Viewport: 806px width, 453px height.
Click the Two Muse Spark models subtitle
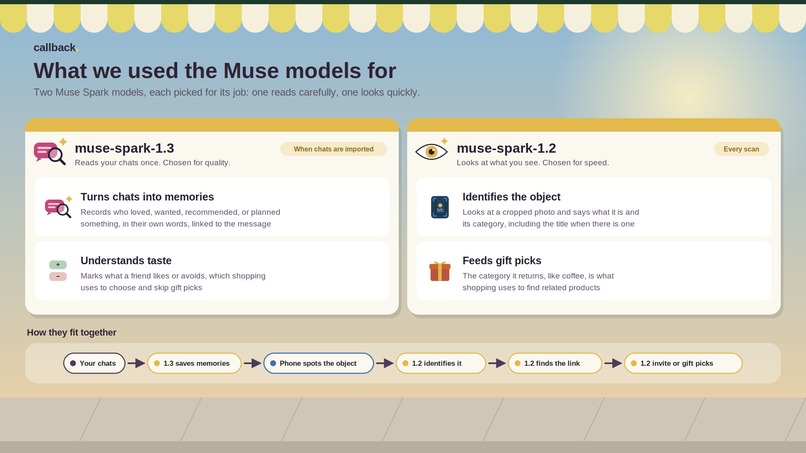coord(227,93)
